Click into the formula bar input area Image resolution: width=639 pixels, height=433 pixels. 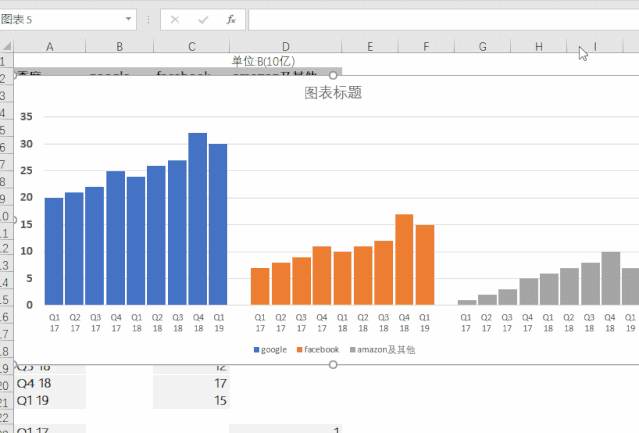[x=444, y=20]
